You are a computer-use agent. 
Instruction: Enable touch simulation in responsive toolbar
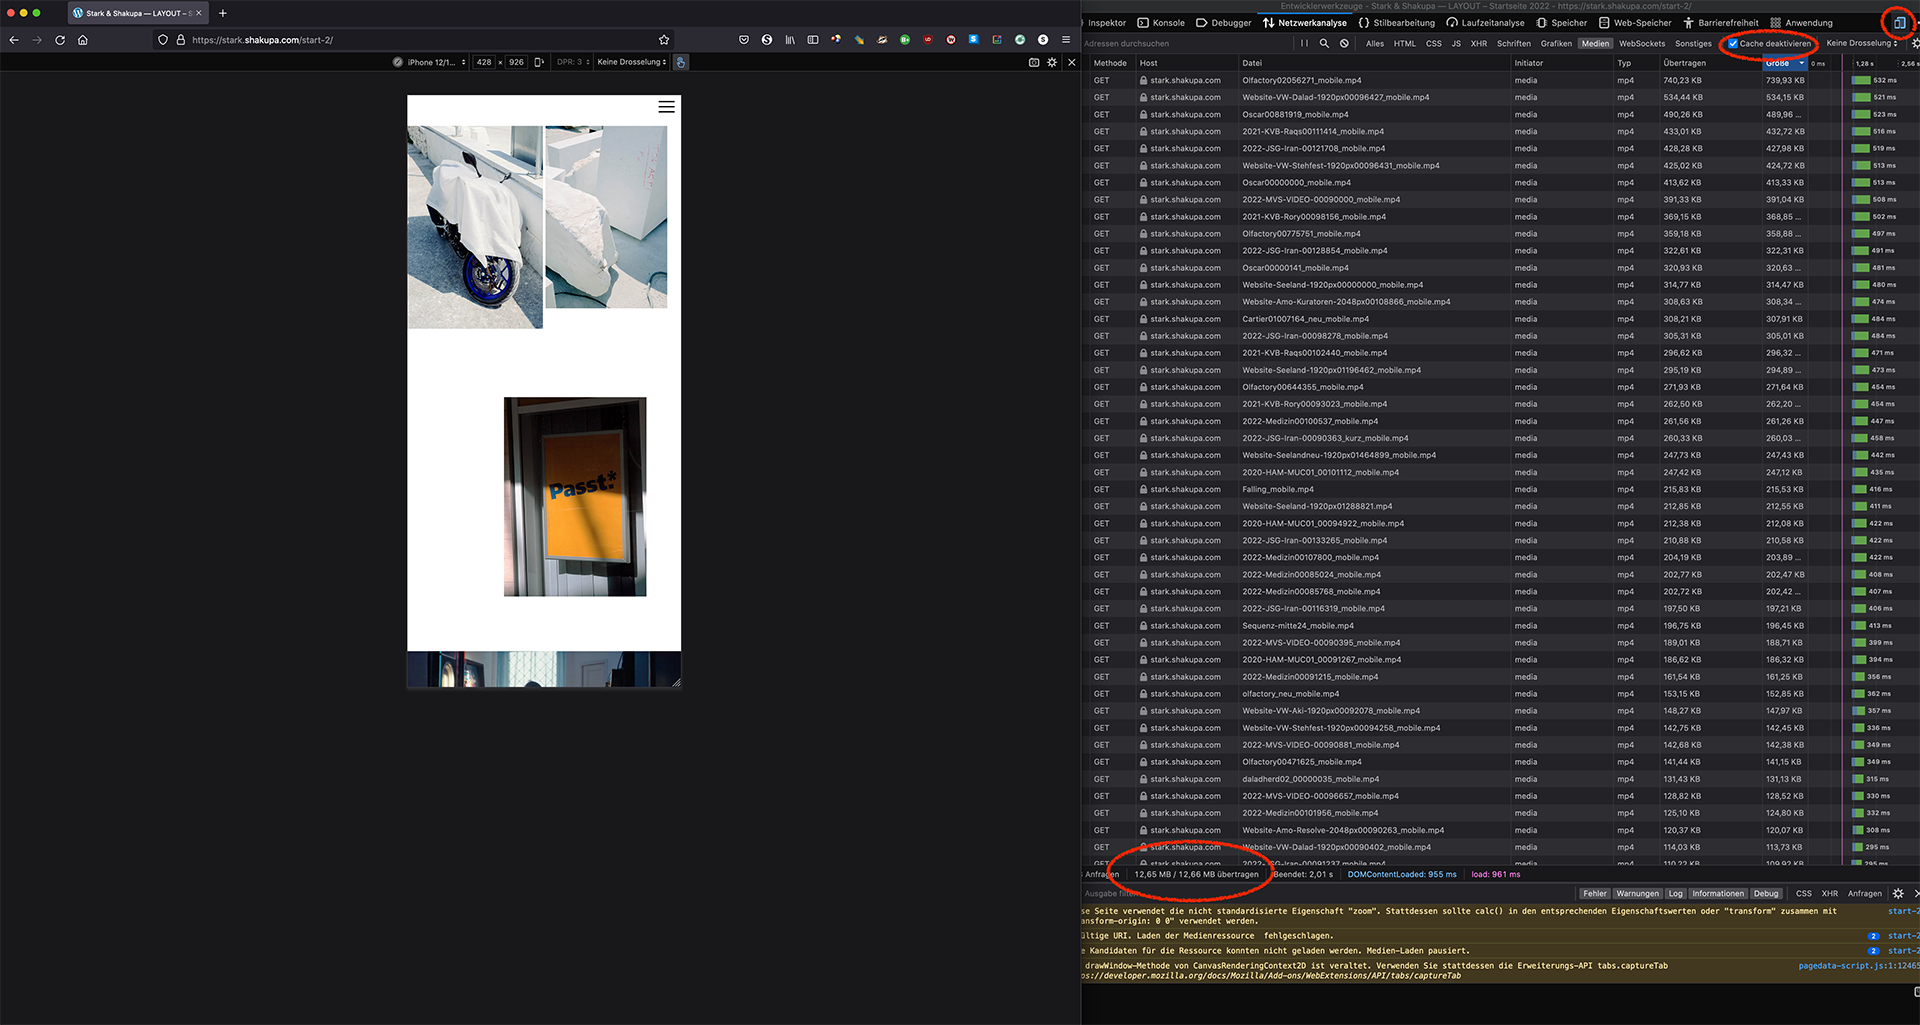[681, 62]
